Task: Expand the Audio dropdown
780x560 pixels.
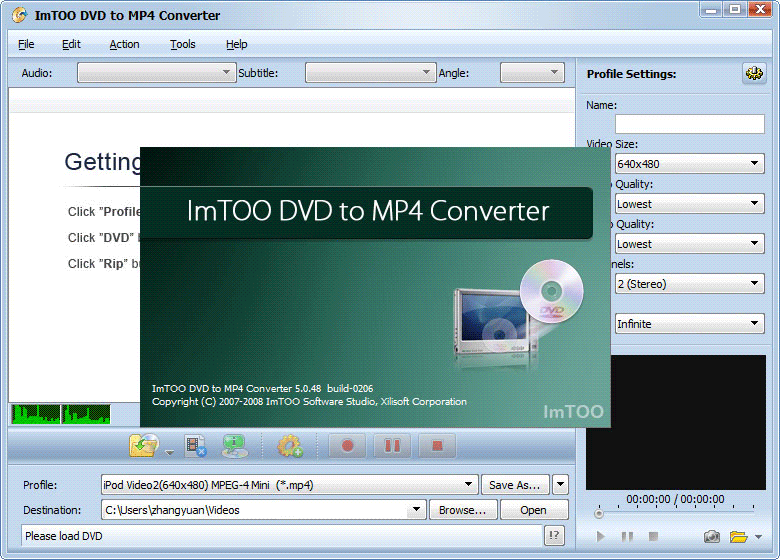Action: pyautogui.click(x=156, y=73)
